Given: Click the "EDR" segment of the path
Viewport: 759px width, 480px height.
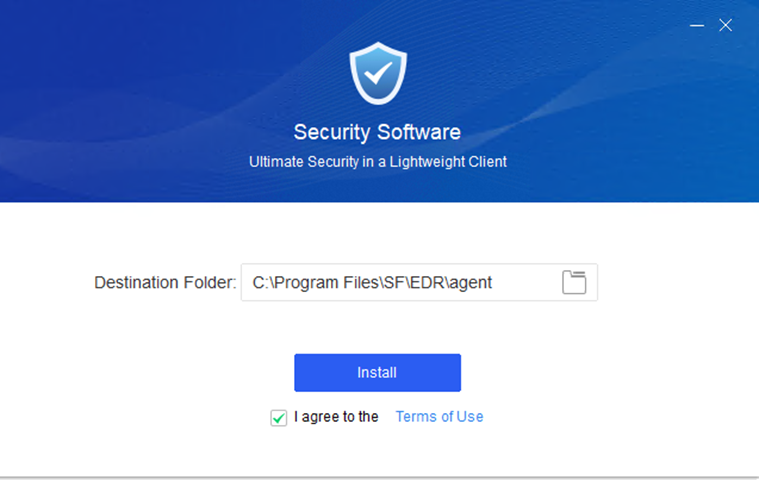Looking at the screenshot, I should click(423, 283).
